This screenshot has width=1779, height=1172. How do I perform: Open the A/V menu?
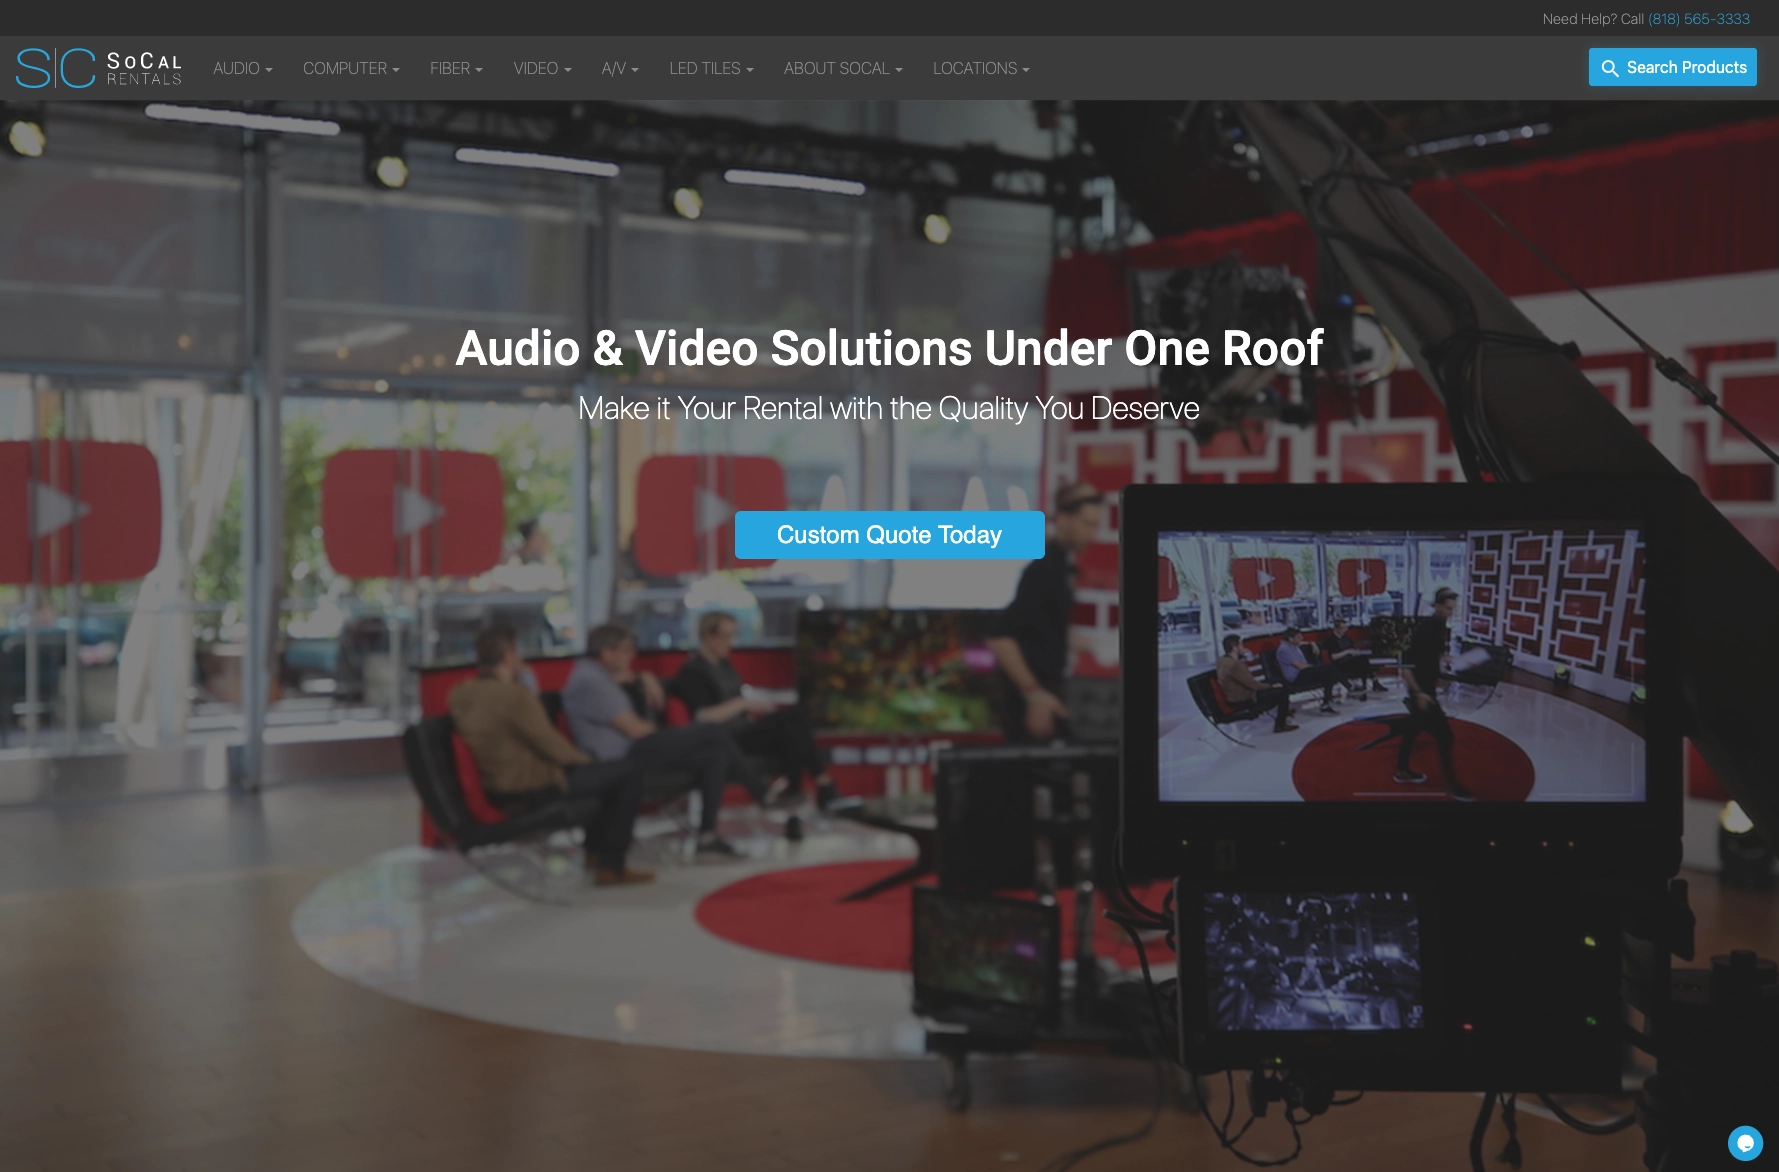point(619,69)
